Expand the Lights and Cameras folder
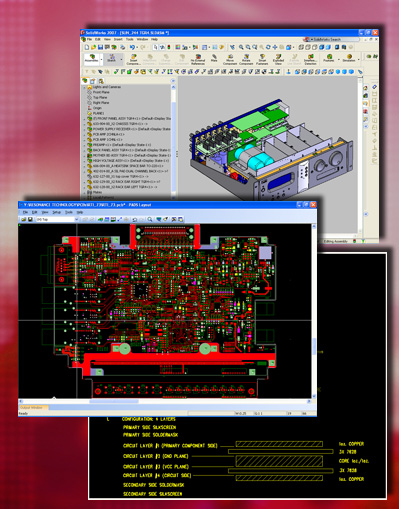The image size is (399, 509). (x=84, y=87)
